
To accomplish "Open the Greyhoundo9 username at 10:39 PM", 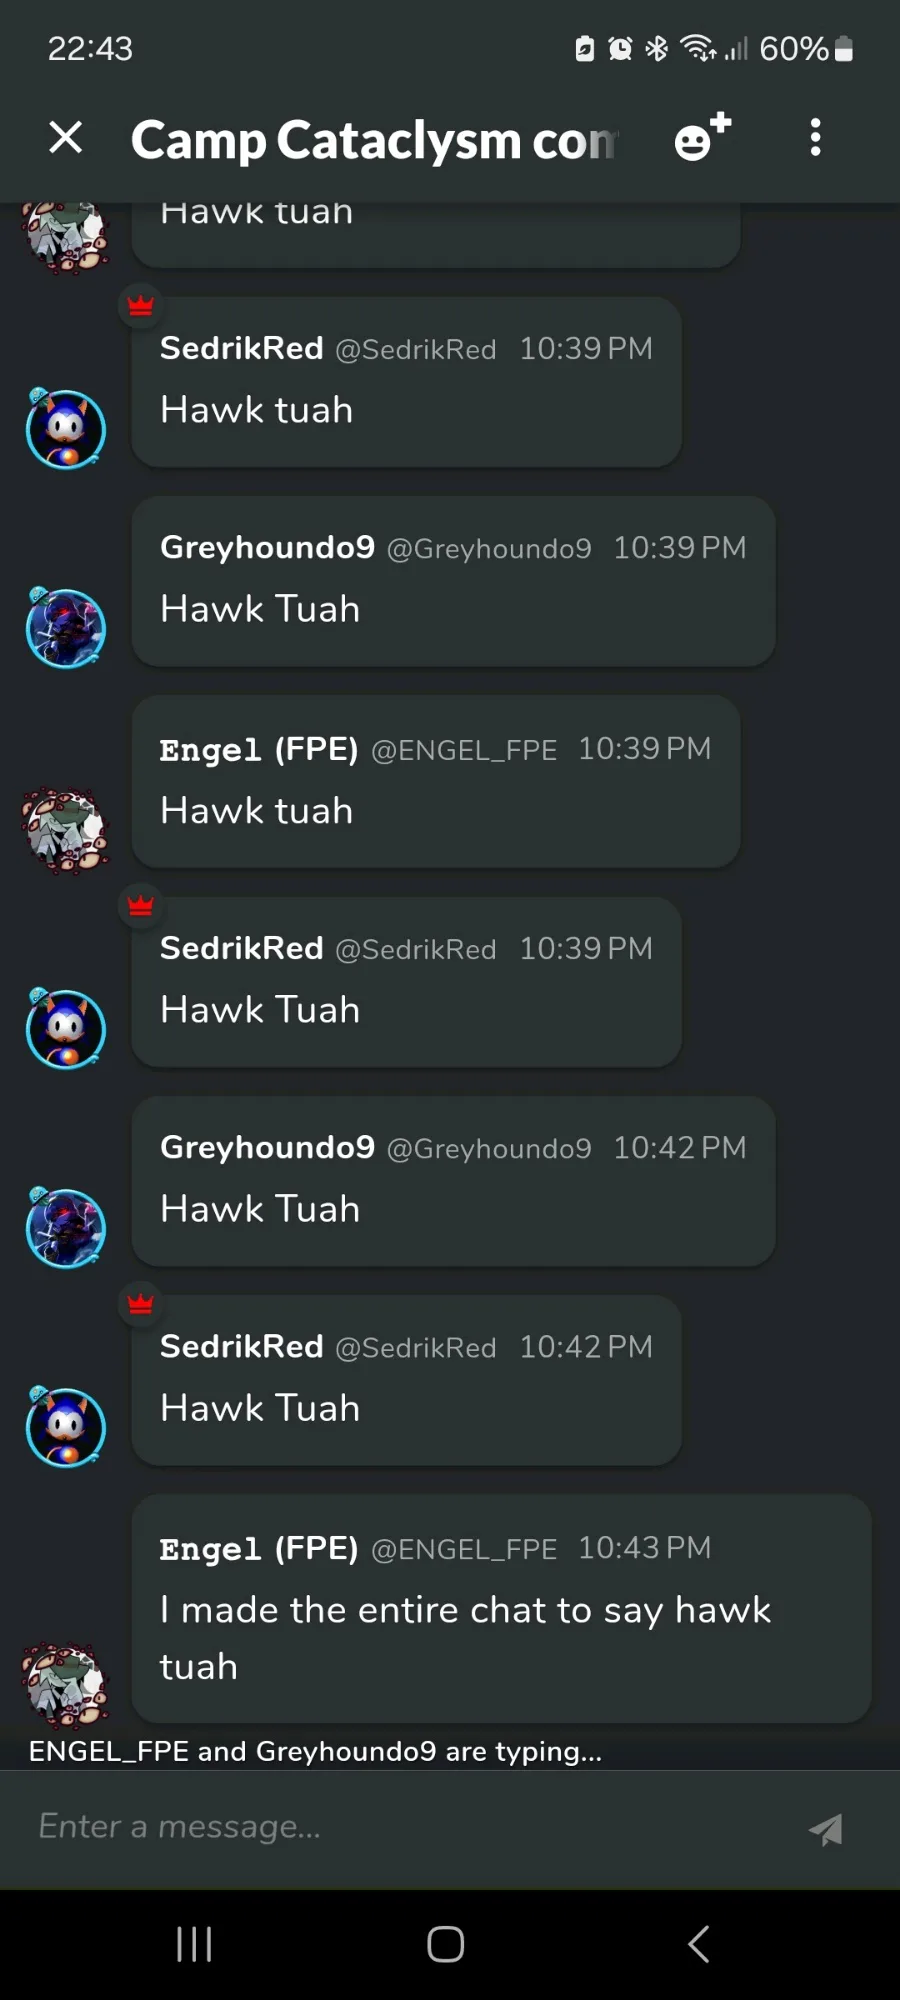I will (x=267, y=547).
